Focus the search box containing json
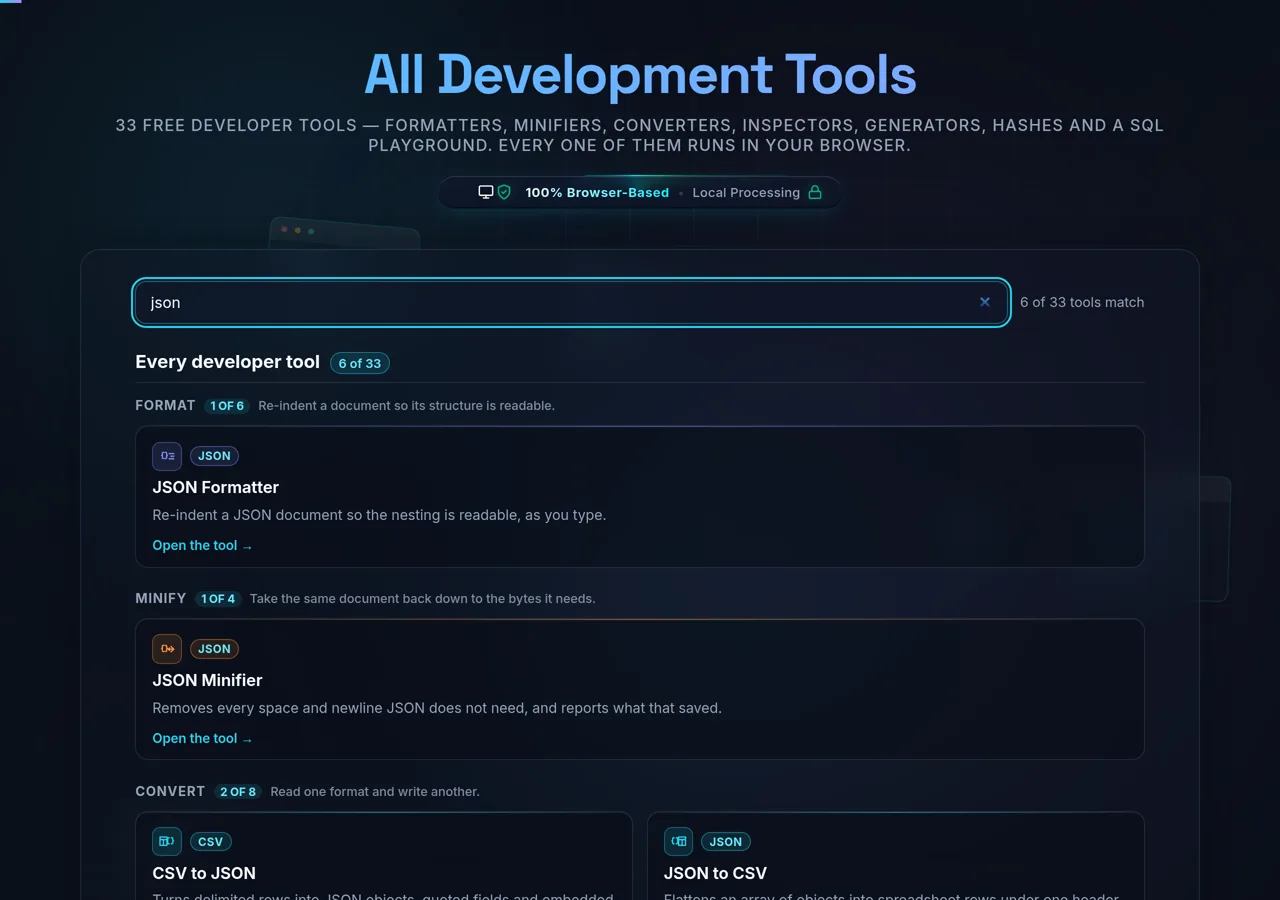Image resolution: width=1280 pixels, height=900 pixels. point(571,302)
